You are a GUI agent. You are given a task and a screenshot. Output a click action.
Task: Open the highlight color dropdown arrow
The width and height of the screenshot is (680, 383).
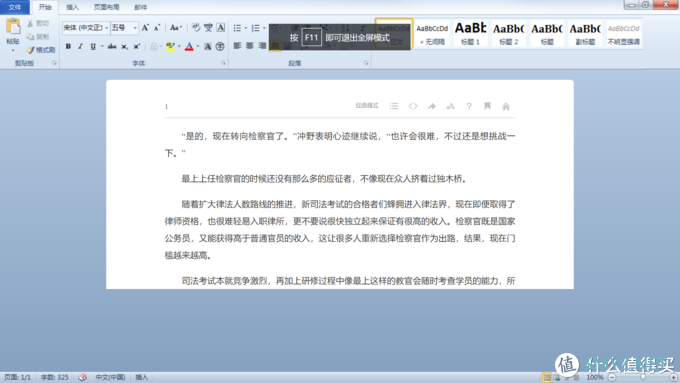(180, 46)
